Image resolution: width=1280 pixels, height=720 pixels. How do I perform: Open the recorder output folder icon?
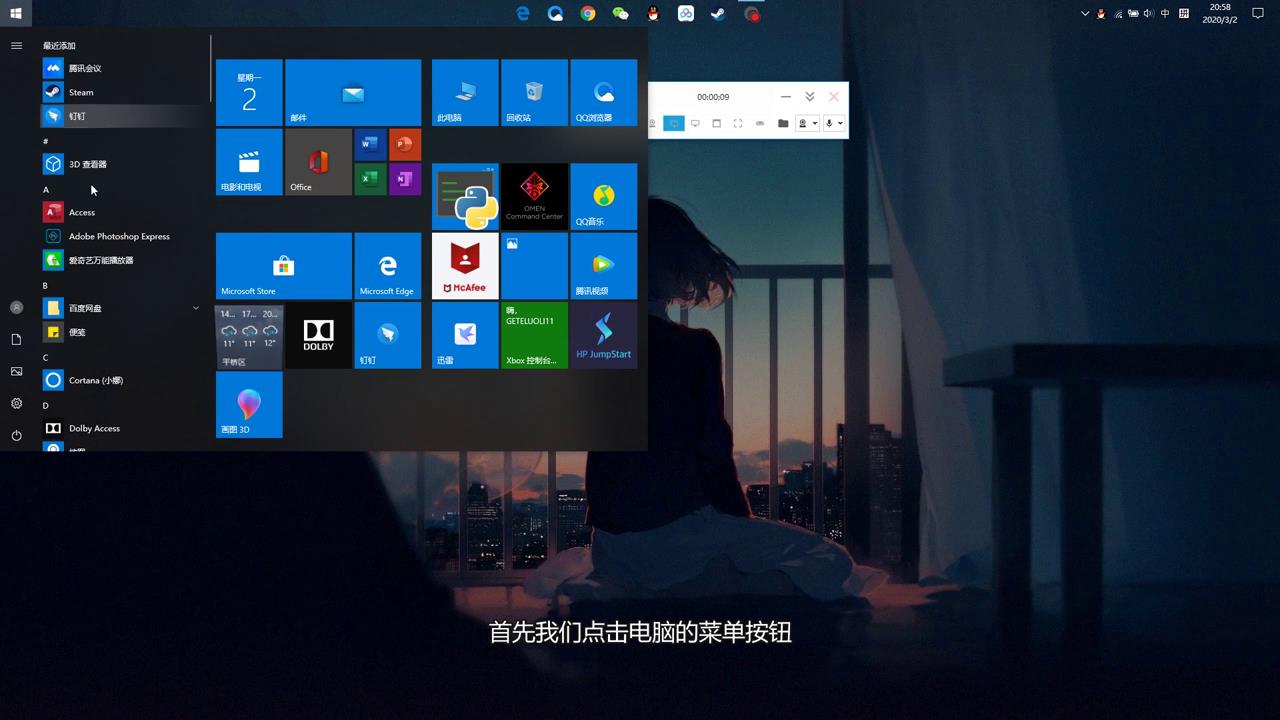coord(783,123)
